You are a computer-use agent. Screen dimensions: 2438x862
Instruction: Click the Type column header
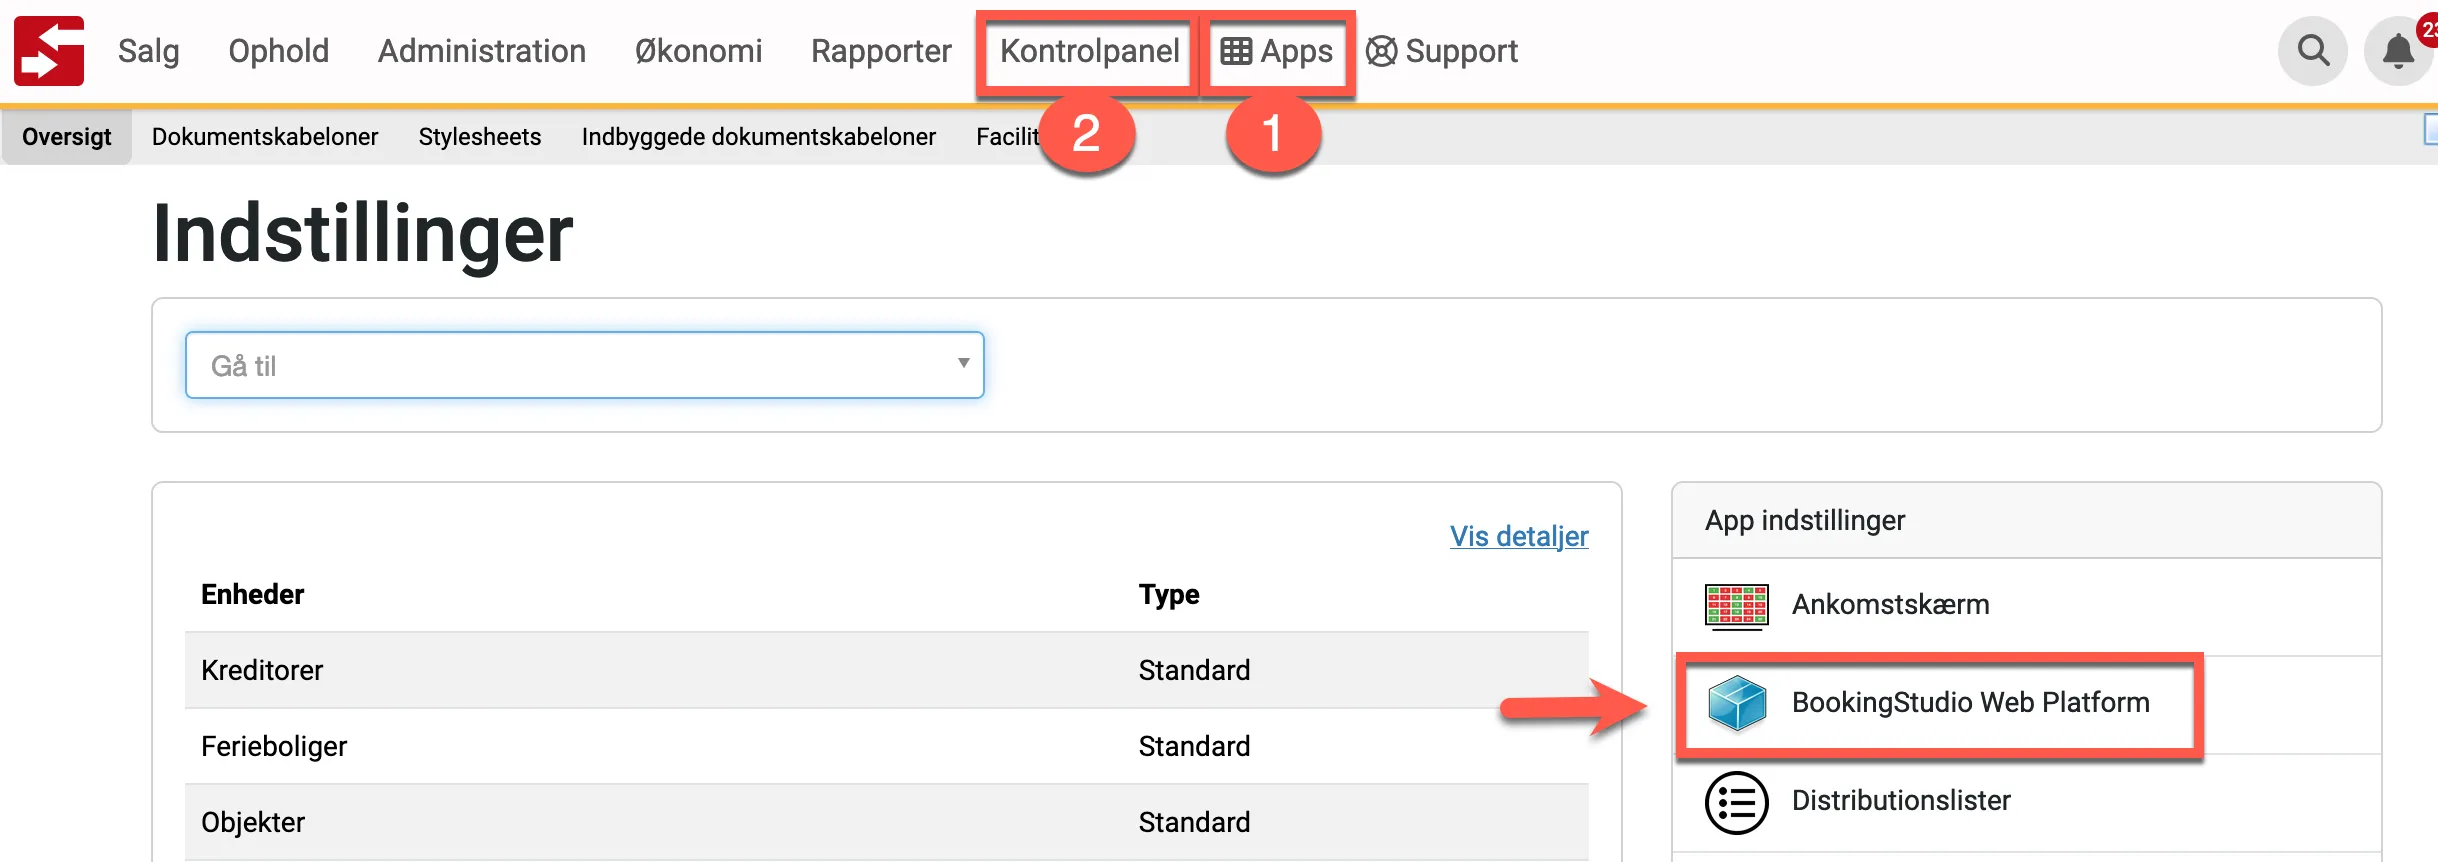coord(1169,594)
